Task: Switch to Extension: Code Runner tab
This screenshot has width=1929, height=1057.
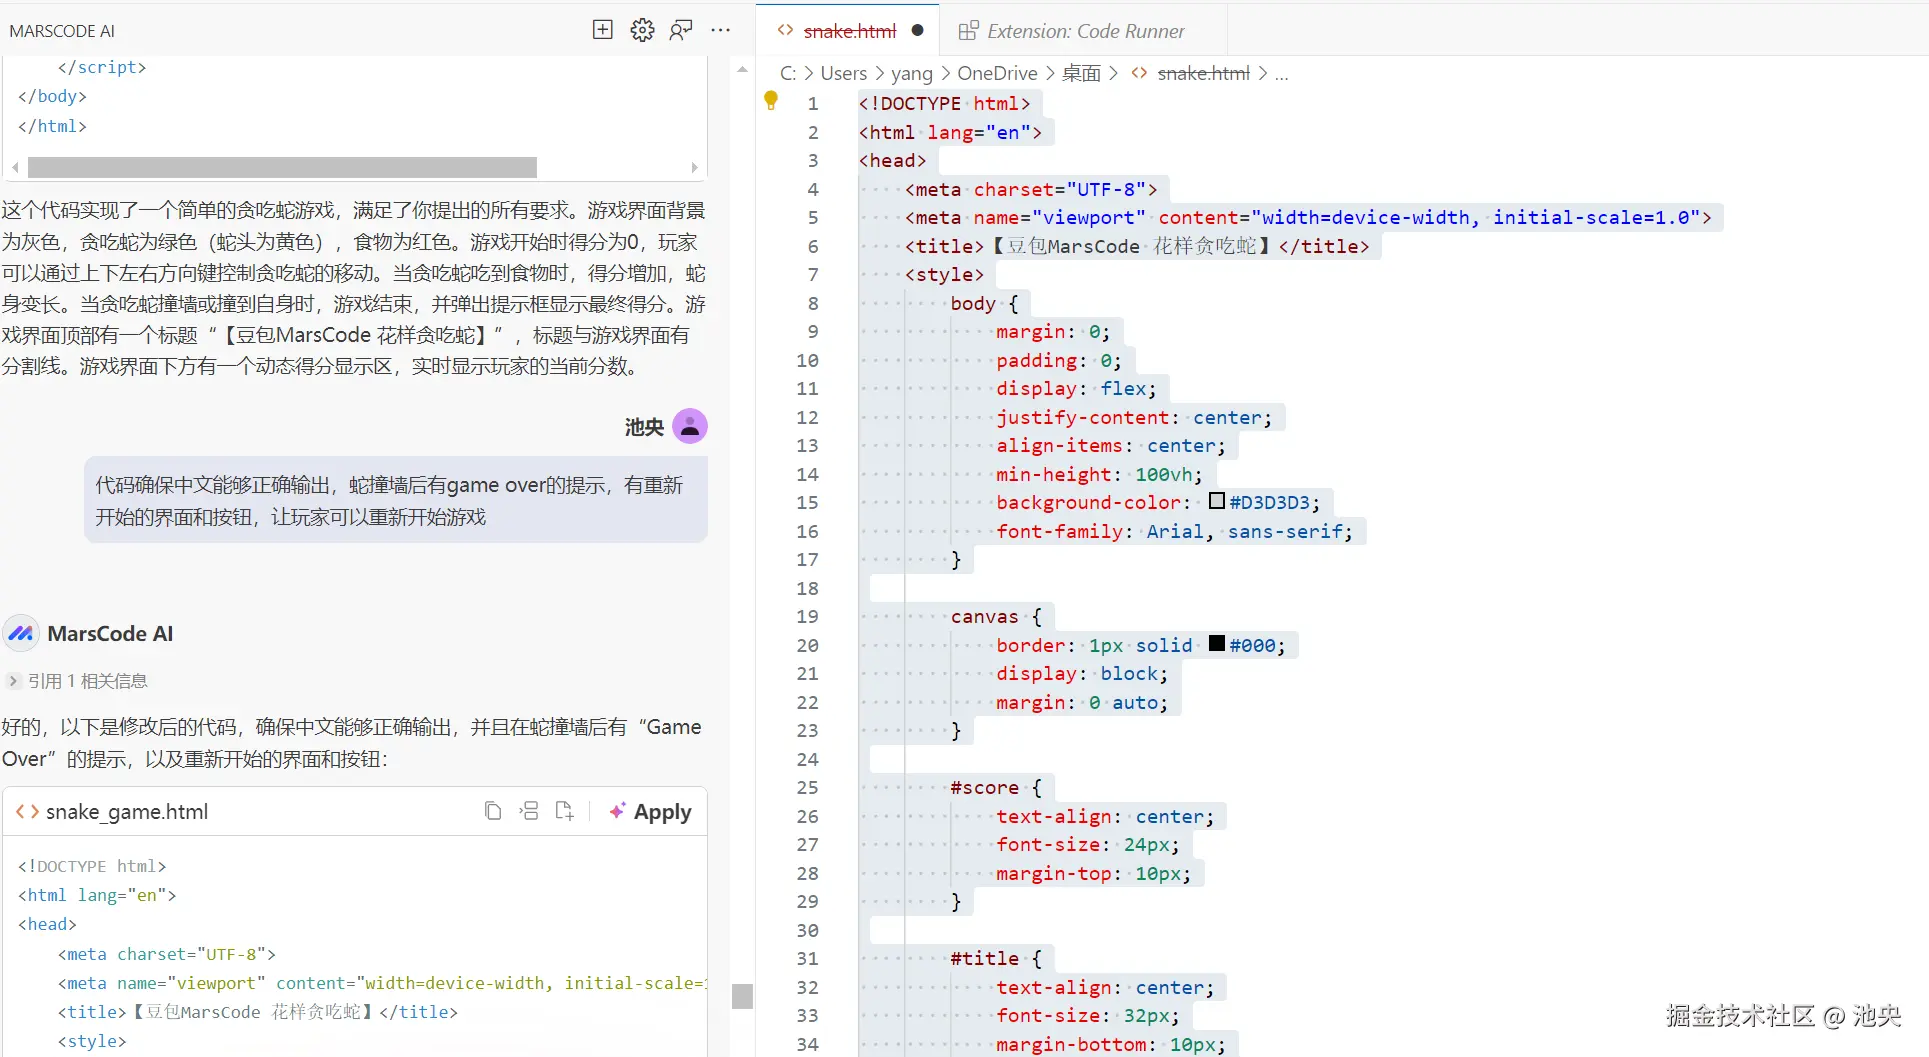Action: tap(1086, 31)
